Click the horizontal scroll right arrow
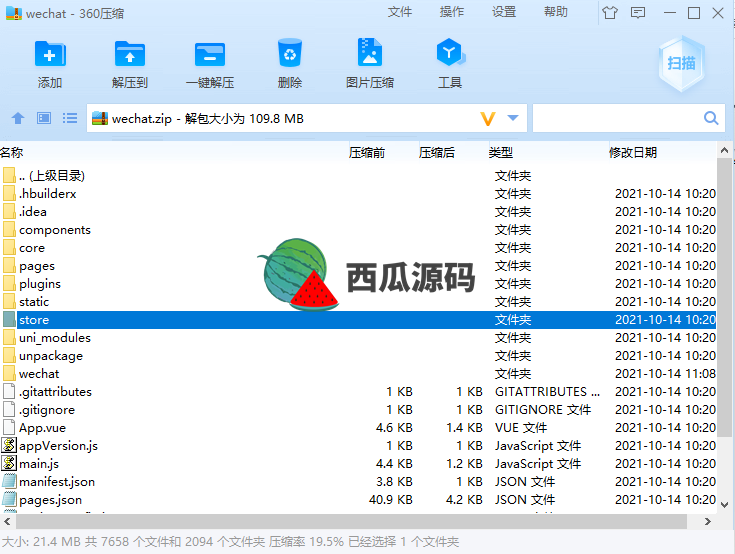735x554 pixels. (707, 521)
